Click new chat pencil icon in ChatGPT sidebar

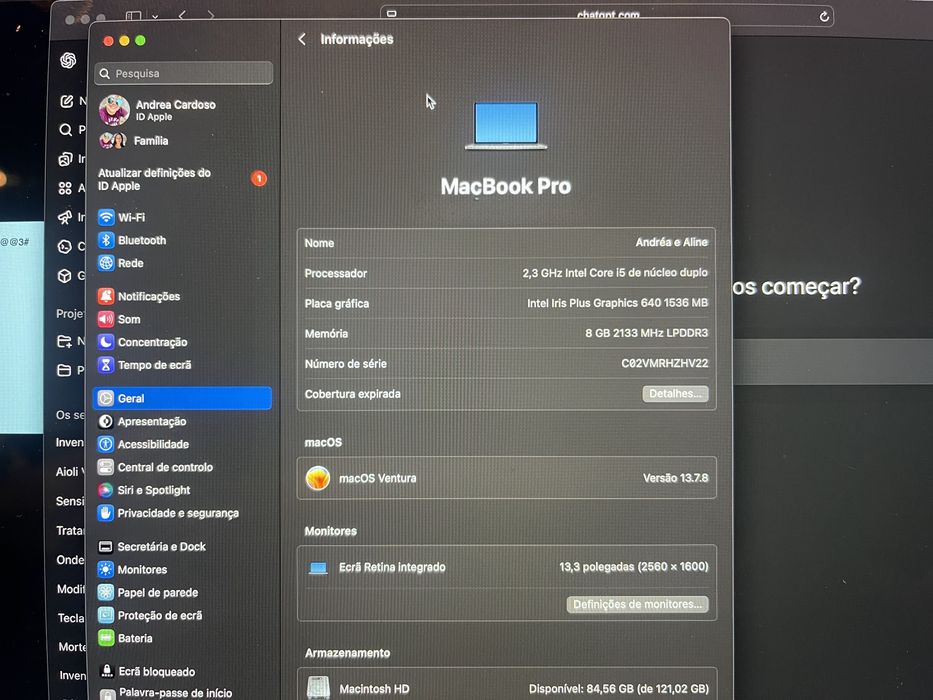point(67,102)
